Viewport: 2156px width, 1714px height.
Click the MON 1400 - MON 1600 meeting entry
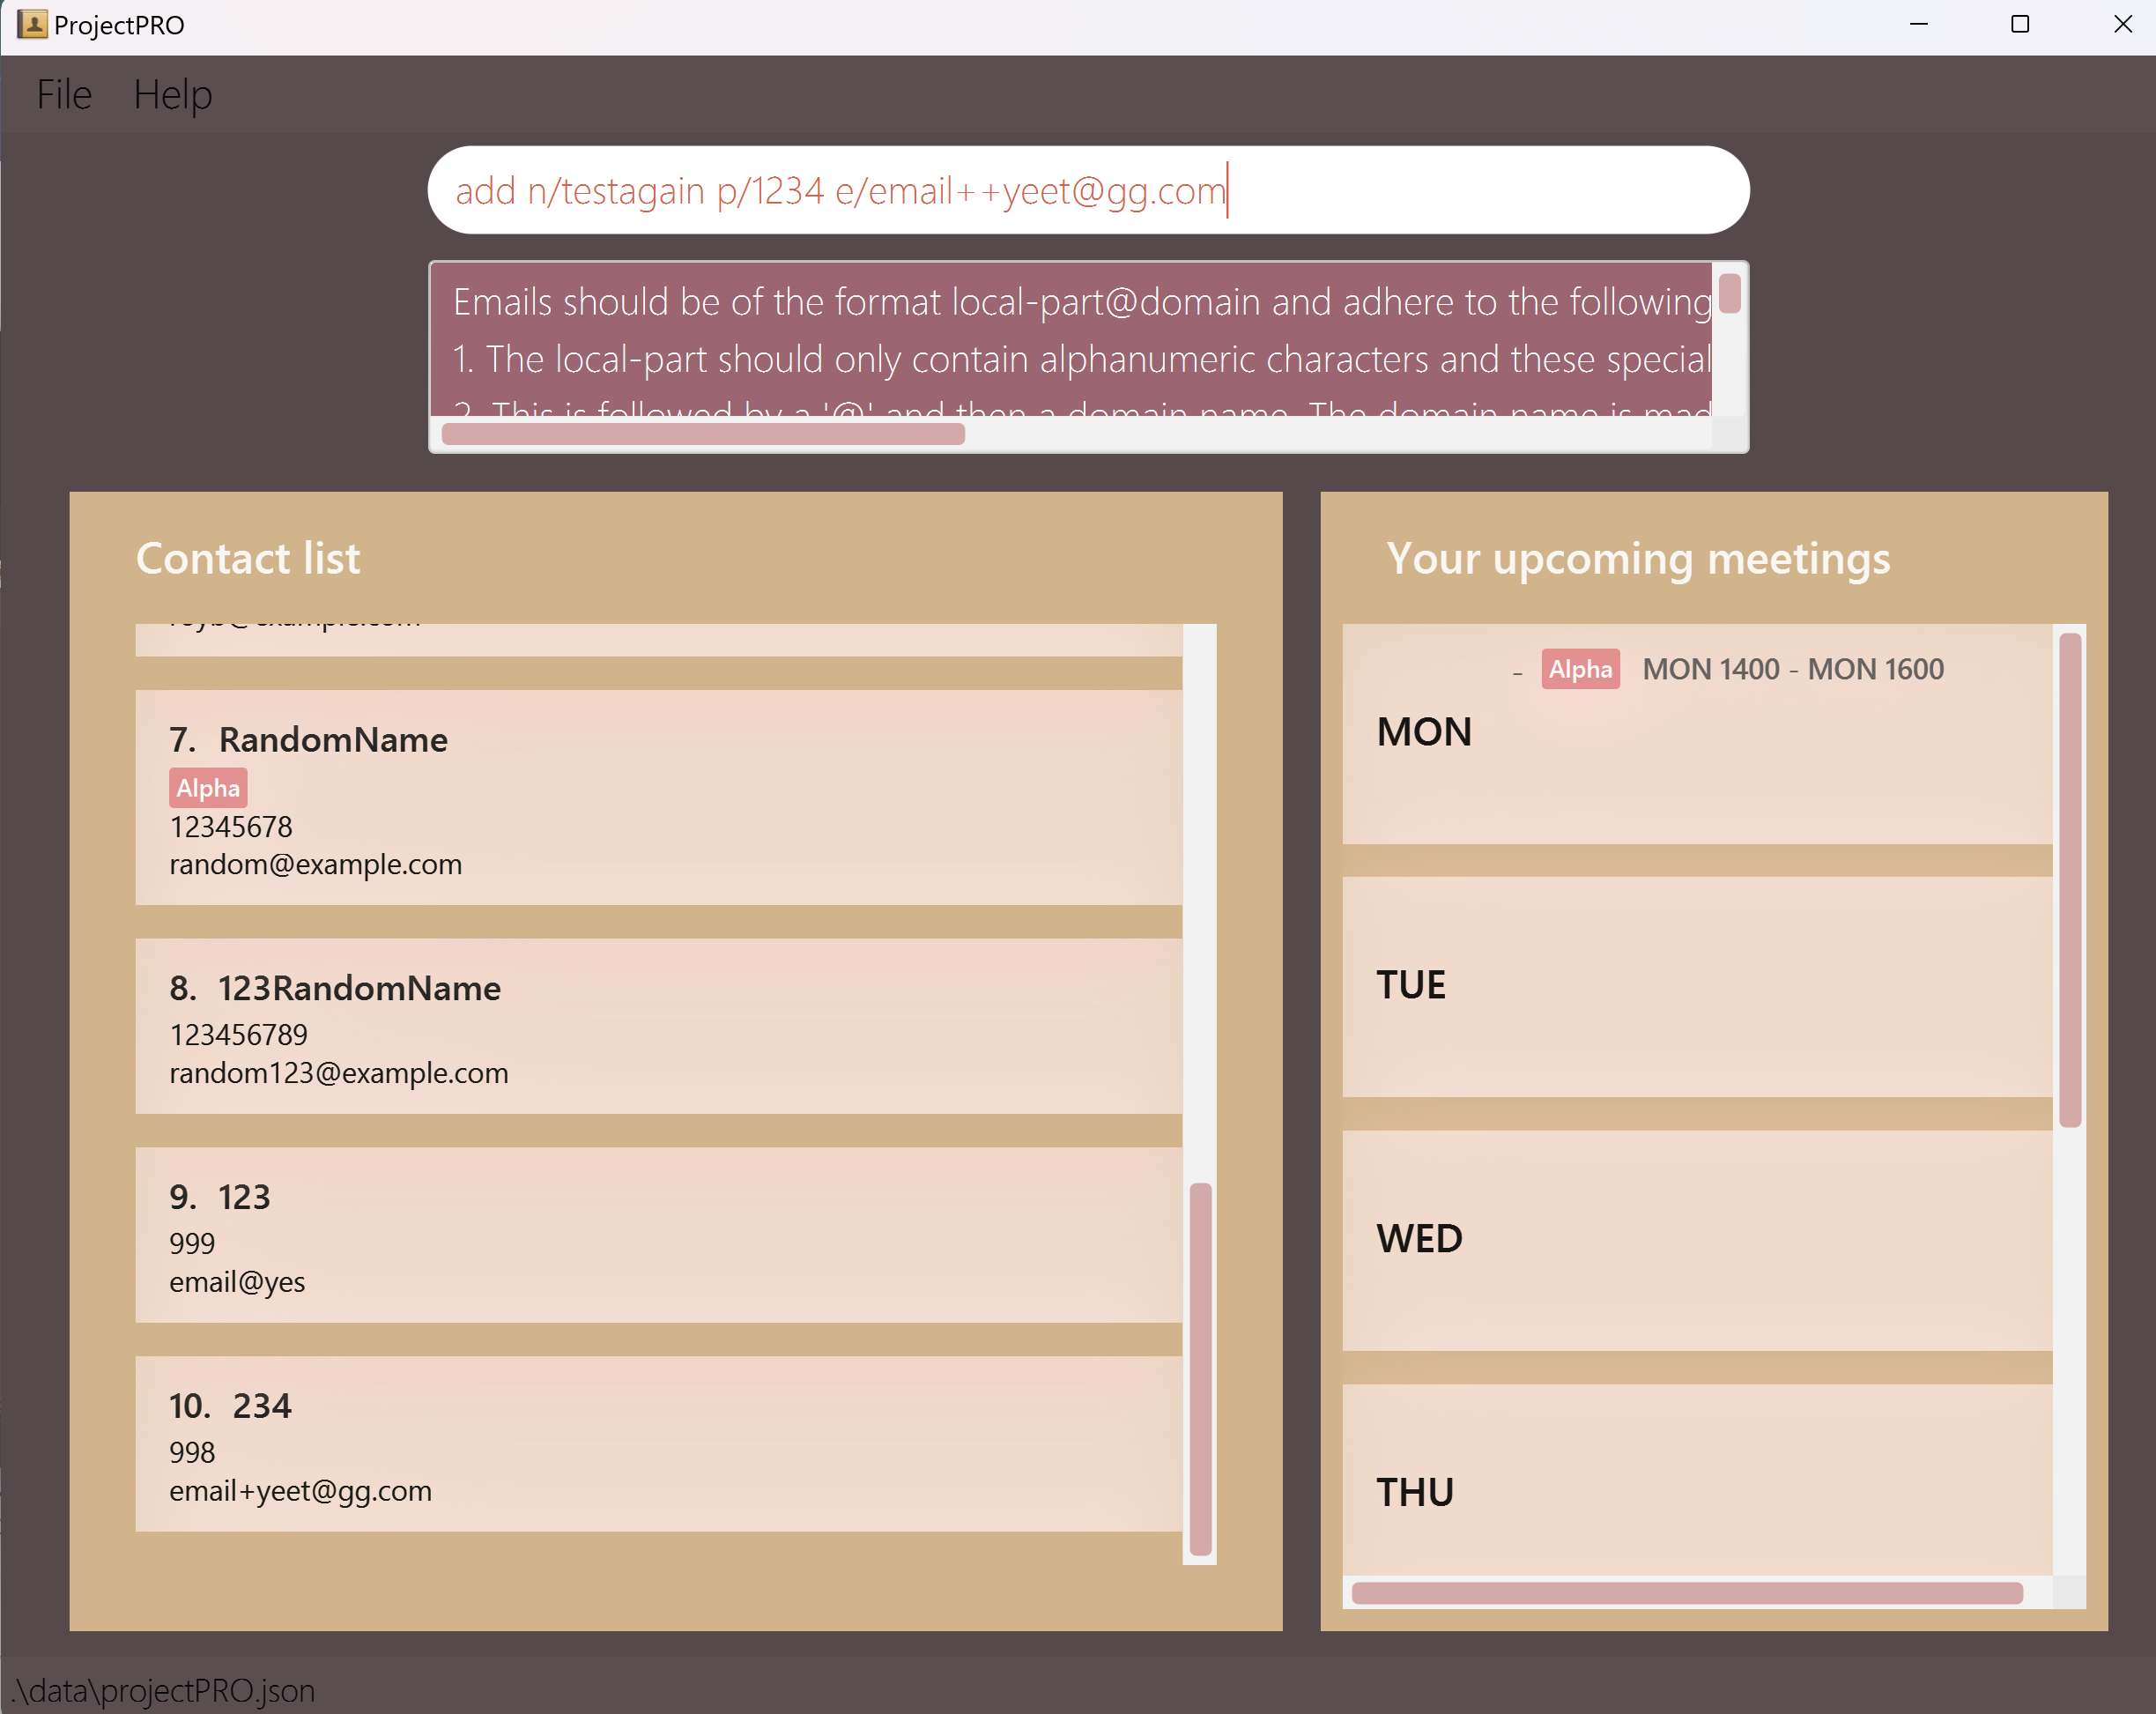[1792, 669]
